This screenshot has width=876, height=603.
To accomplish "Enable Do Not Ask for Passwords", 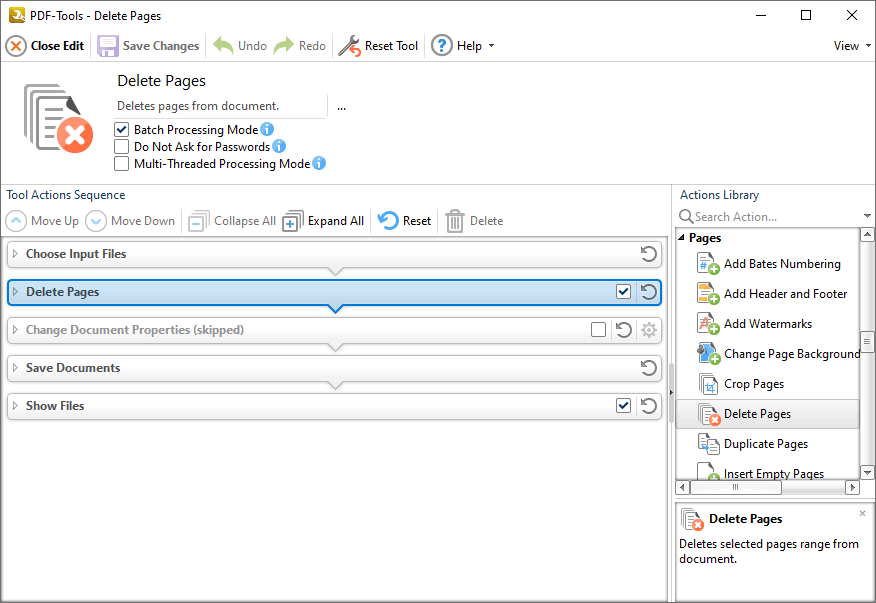I will pos(121,146).
